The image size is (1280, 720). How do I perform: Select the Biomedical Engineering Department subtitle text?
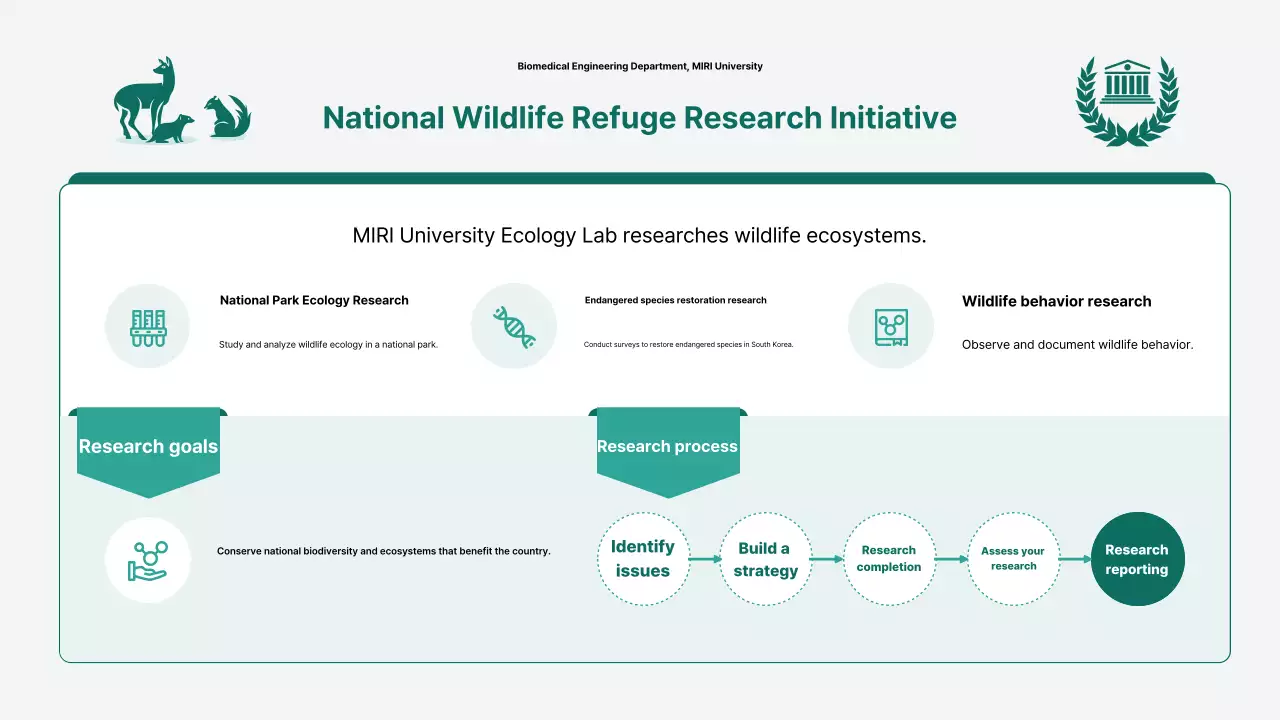point(639,66)
